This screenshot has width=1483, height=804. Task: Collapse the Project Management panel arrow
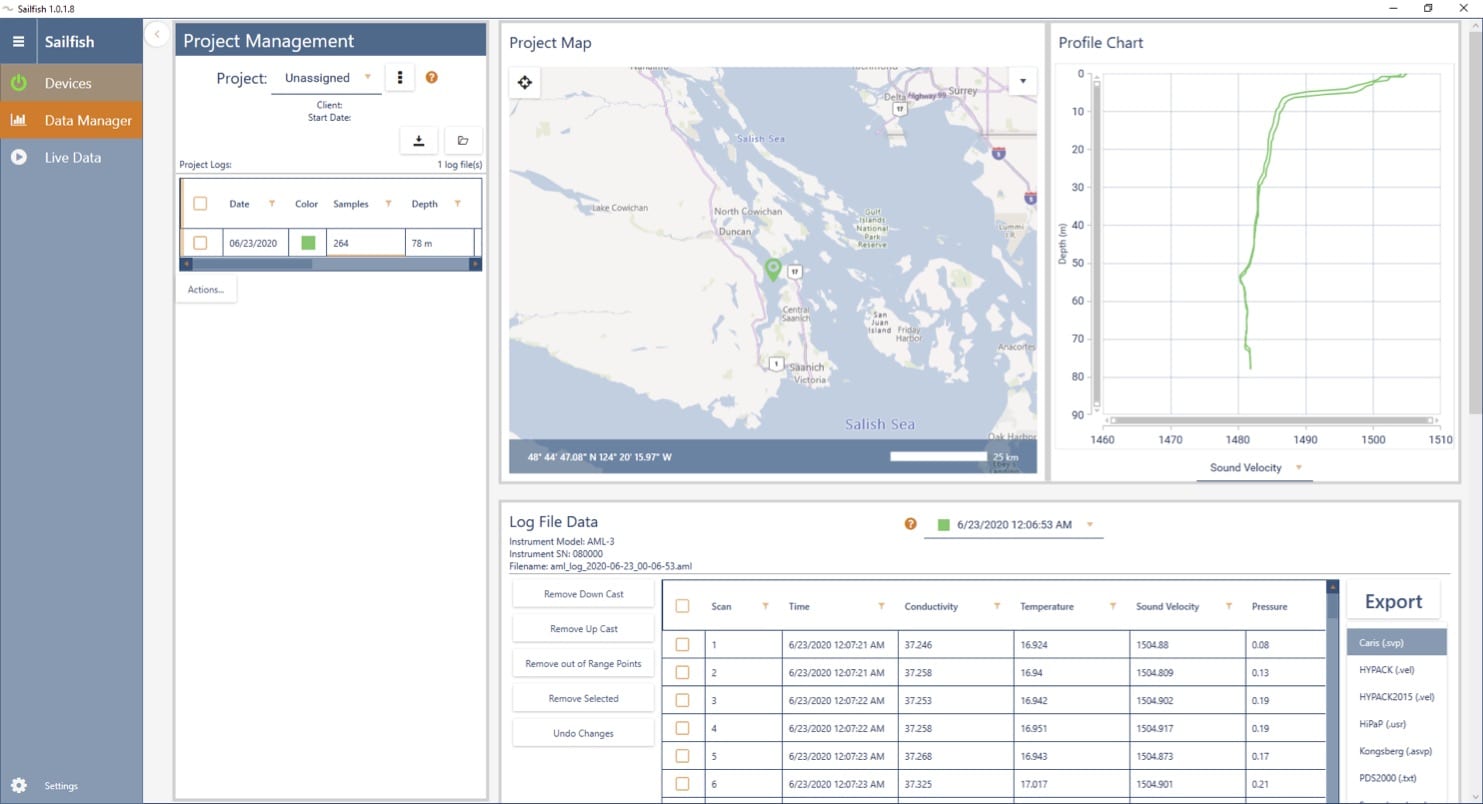(157, 34)
